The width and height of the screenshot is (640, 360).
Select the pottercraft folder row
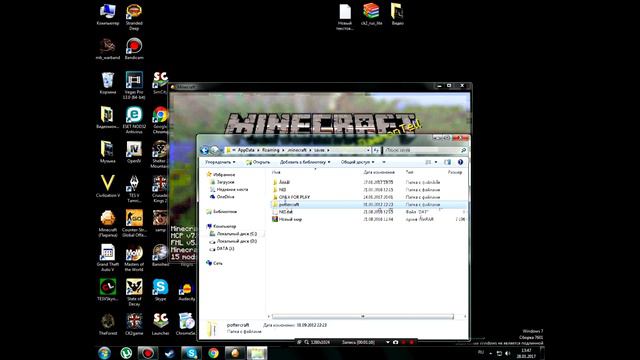point(369,204)
